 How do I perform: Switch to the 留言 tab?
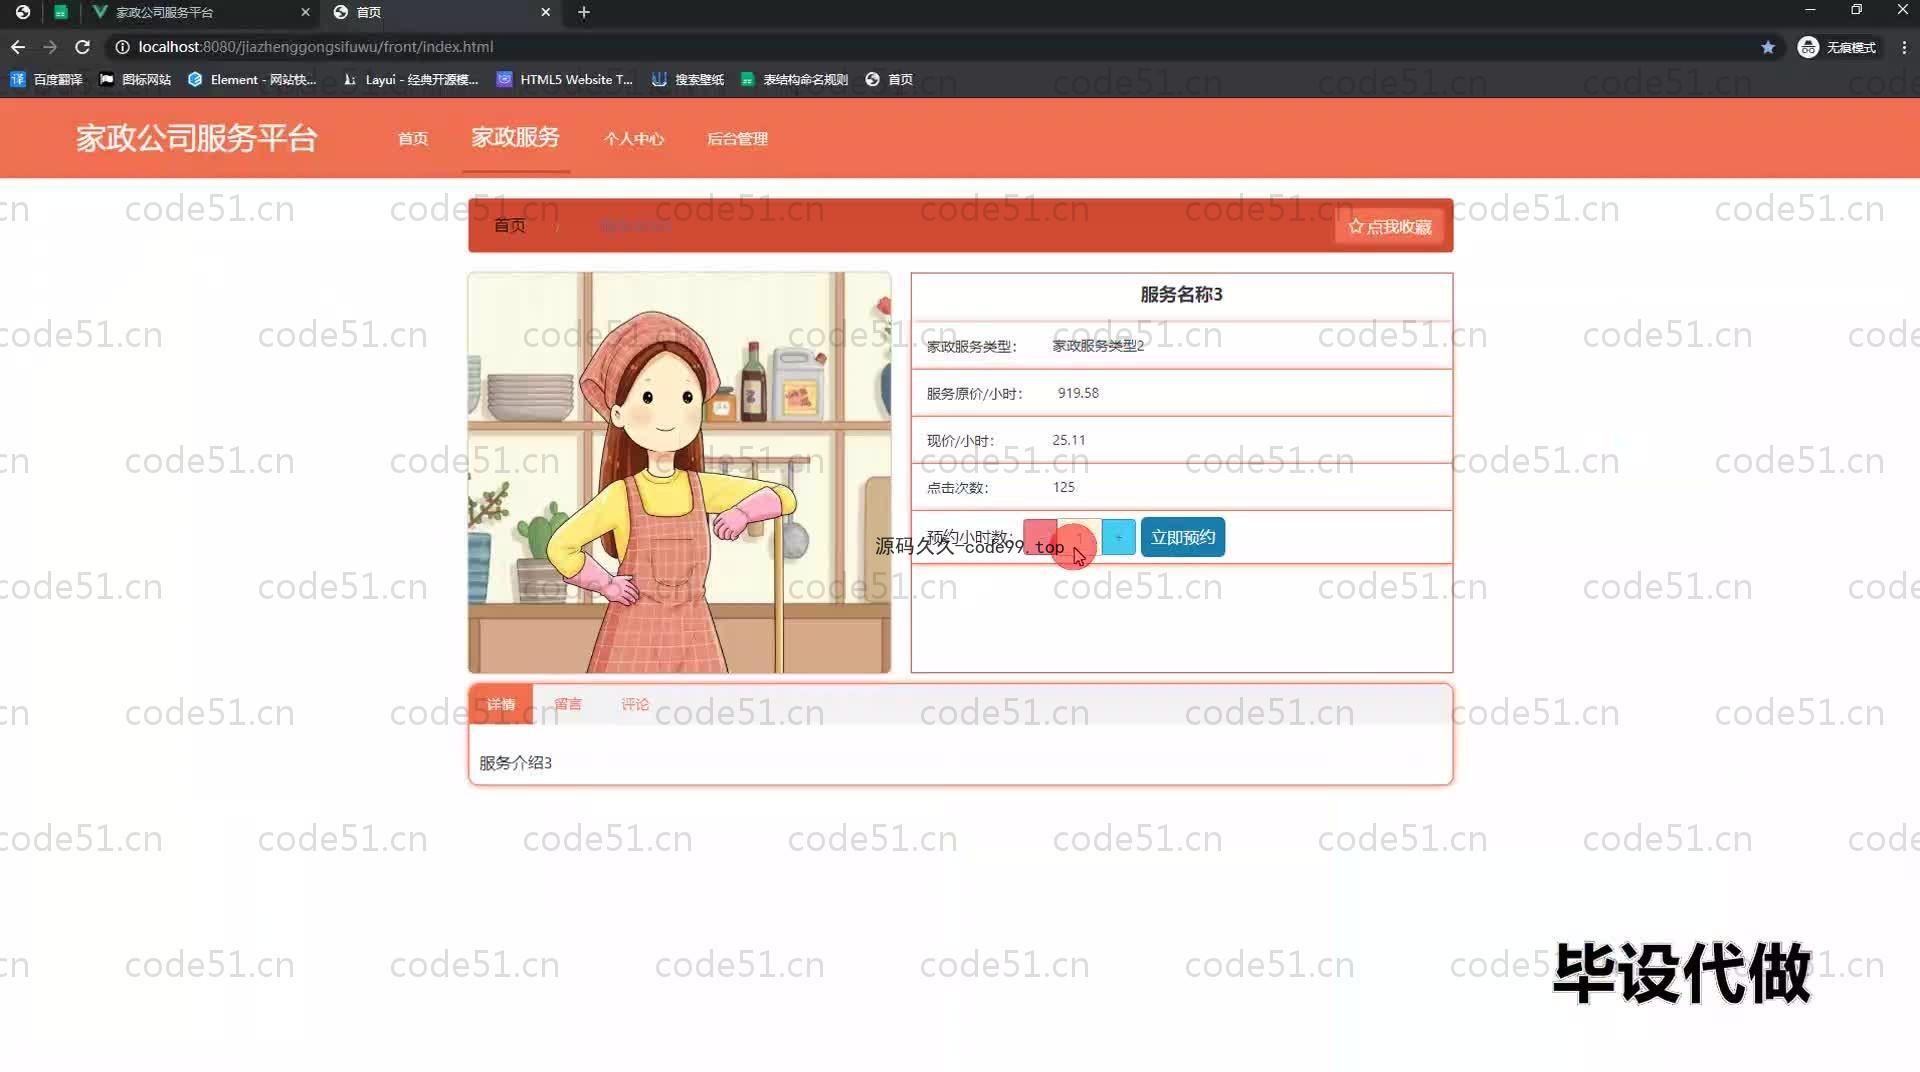567,704
